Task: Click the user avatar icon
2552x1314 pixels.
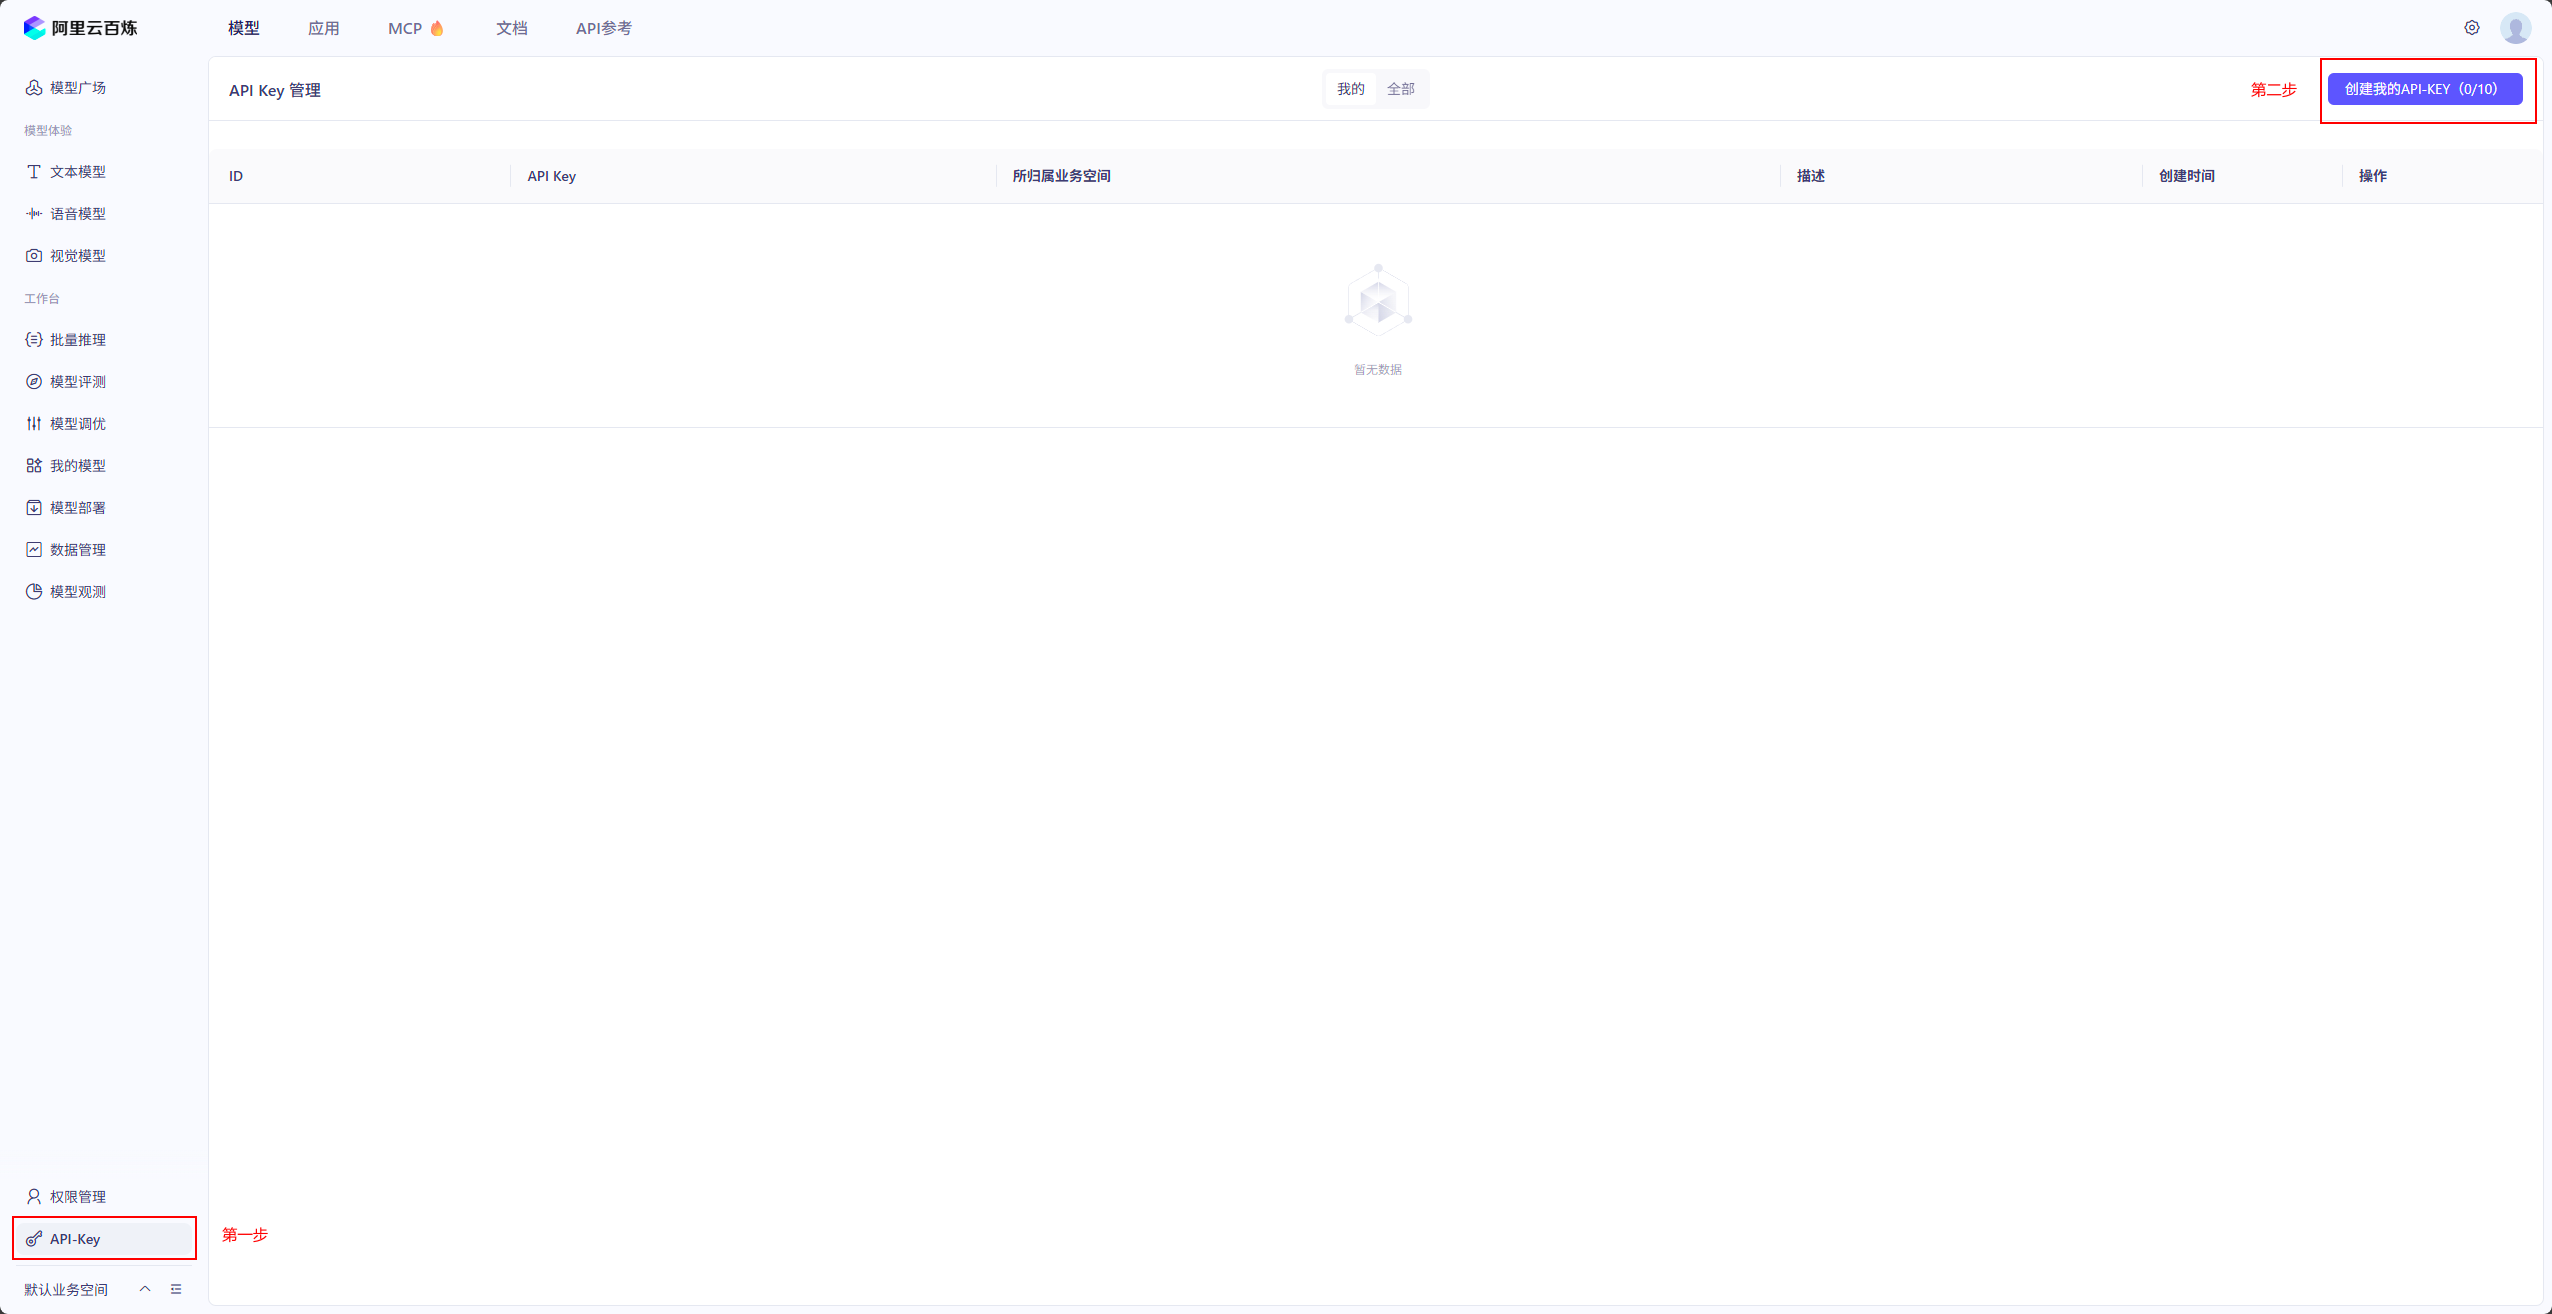Action: (x=2515, y=28)
